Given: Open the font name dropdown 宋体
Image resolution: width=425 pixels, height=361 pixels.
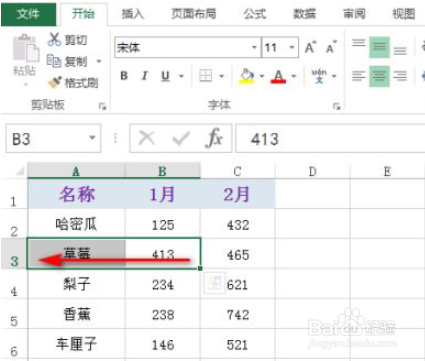Looking at the screenshot, I should 254,47.
